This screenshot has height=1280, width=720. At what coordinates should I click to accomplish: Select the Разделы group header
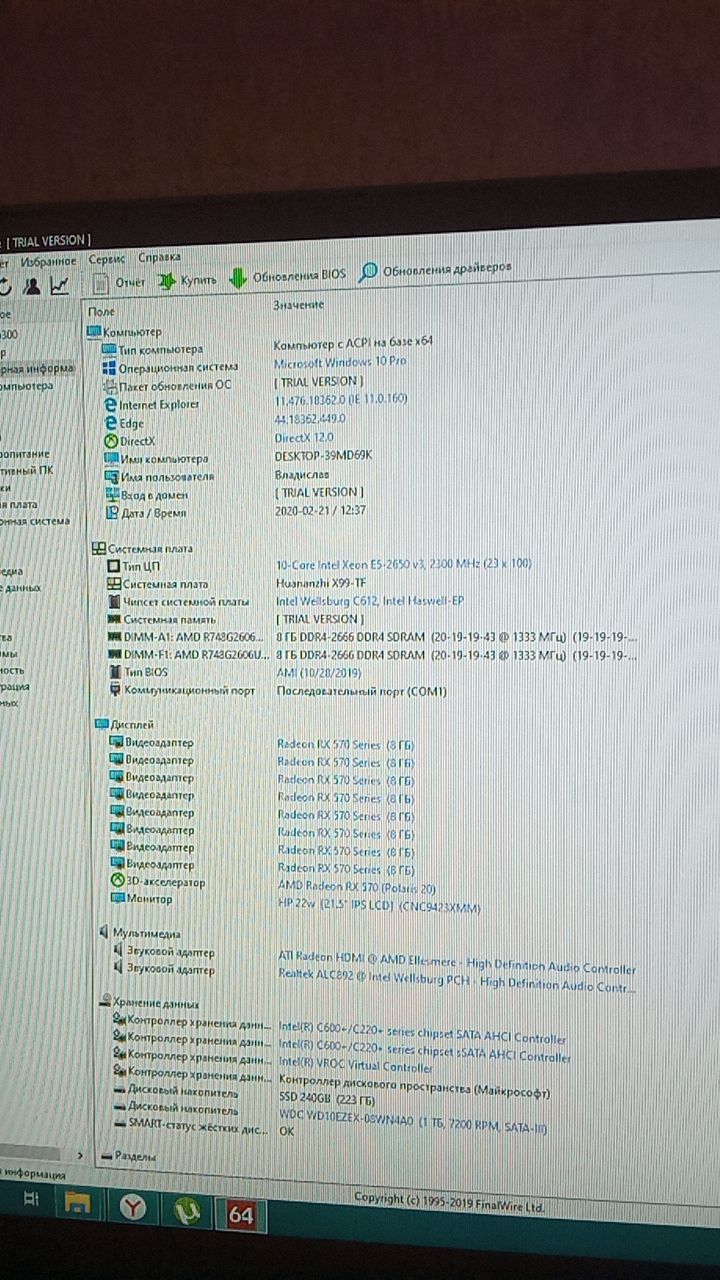129,1157
